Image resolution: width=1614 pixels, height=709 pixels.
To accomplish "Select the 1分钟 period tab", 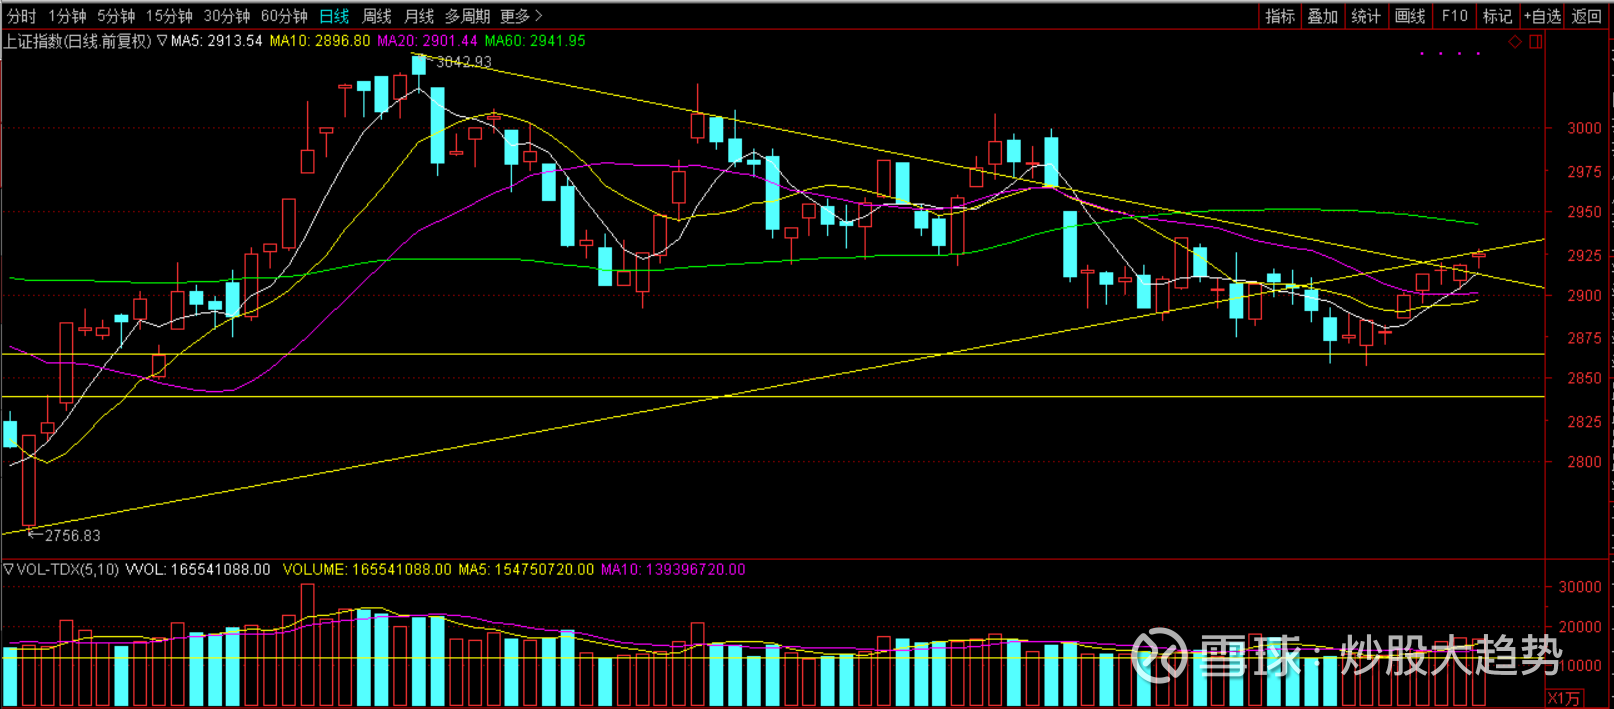I will pyautogui.click(x=67, y=16).
